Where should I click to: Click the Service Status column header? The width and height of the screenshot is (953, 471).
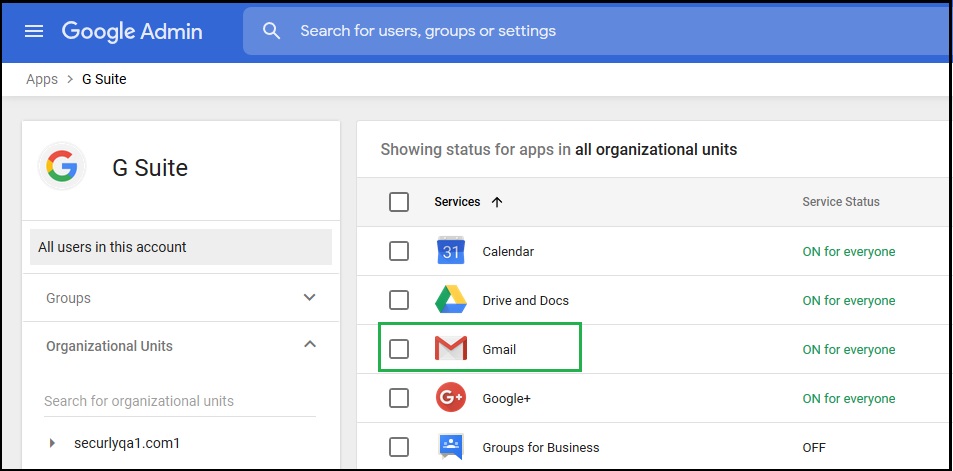(841, 202)
